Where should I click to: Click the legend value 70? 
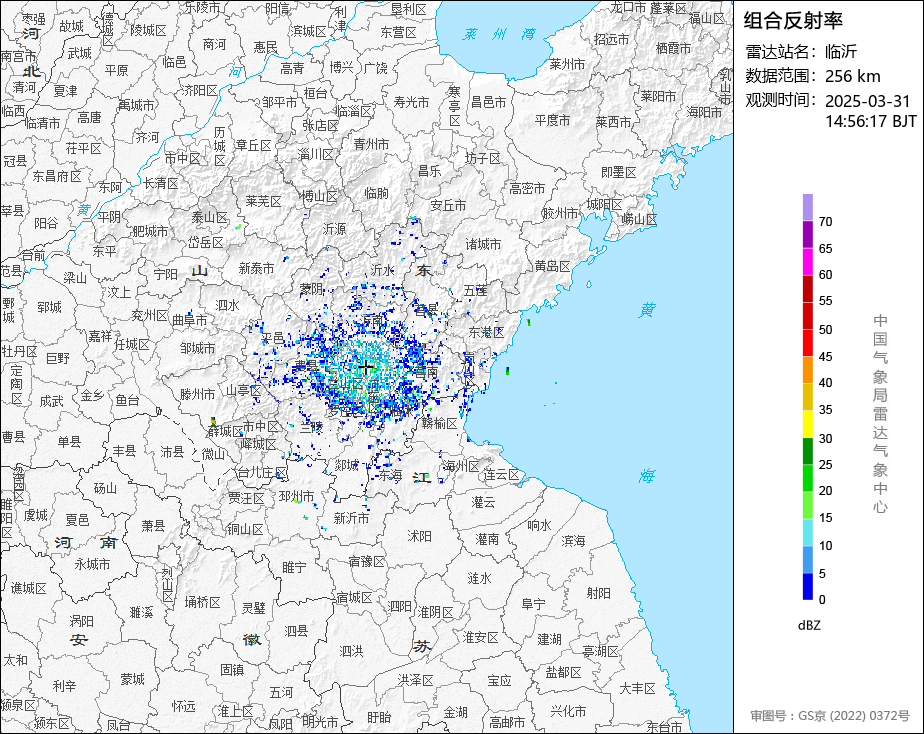pos(826,222)
